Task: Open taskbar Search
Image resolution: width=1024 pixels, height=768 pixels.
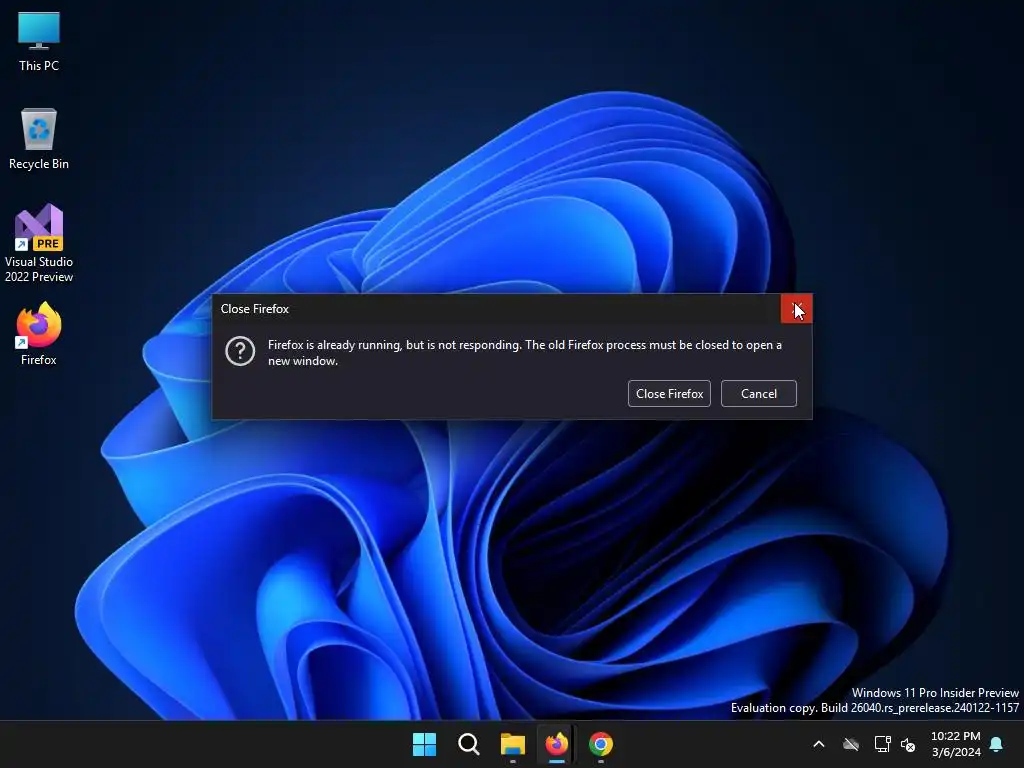Action: pyautogui.click(x=469, y=744)
